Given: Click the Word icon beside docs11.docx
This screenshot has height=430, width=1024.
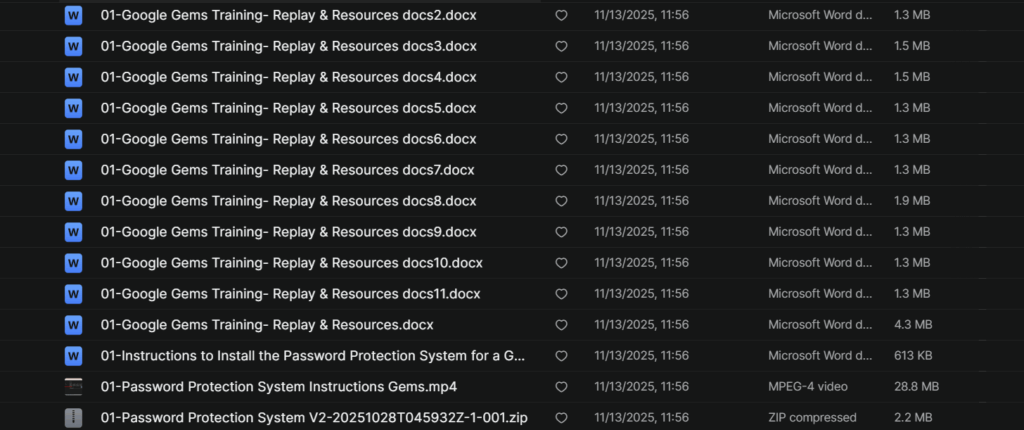Looking at the screenshot, I should click(73, 294).
